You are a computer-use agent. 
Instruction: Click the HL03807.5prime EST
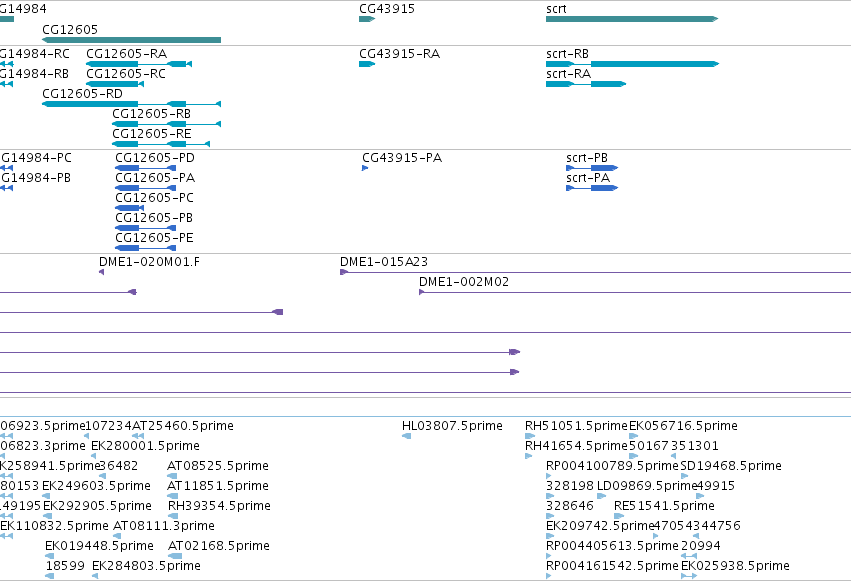(407, 436)
